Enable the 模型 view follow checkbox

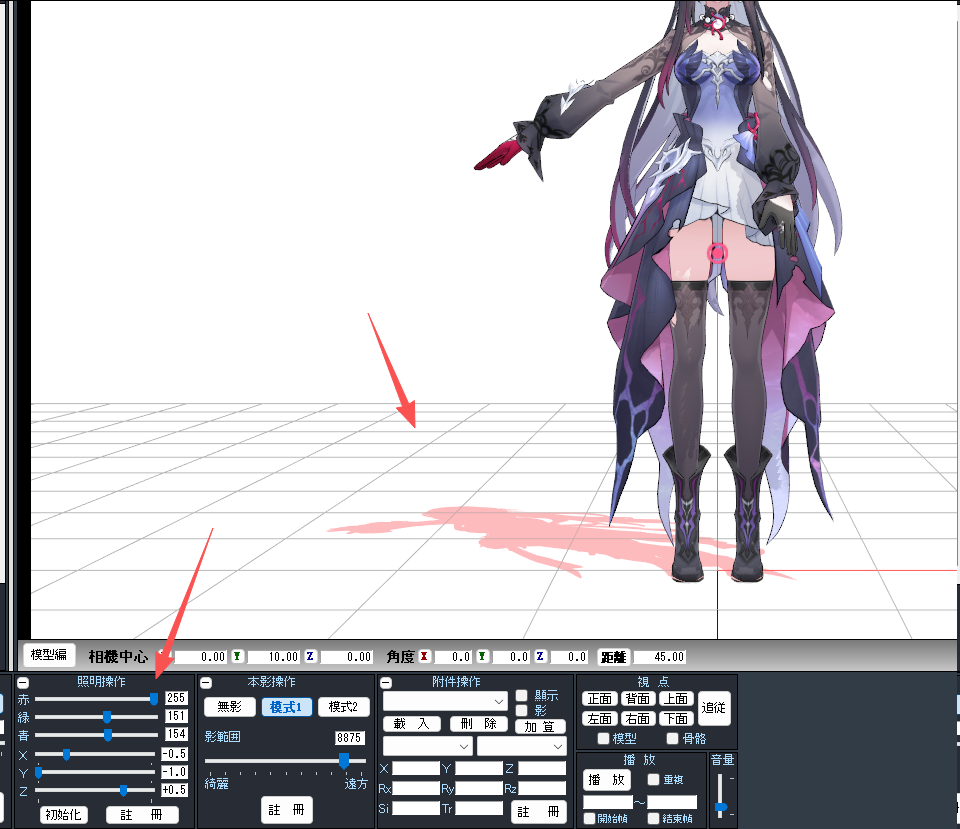coord(603,738)
